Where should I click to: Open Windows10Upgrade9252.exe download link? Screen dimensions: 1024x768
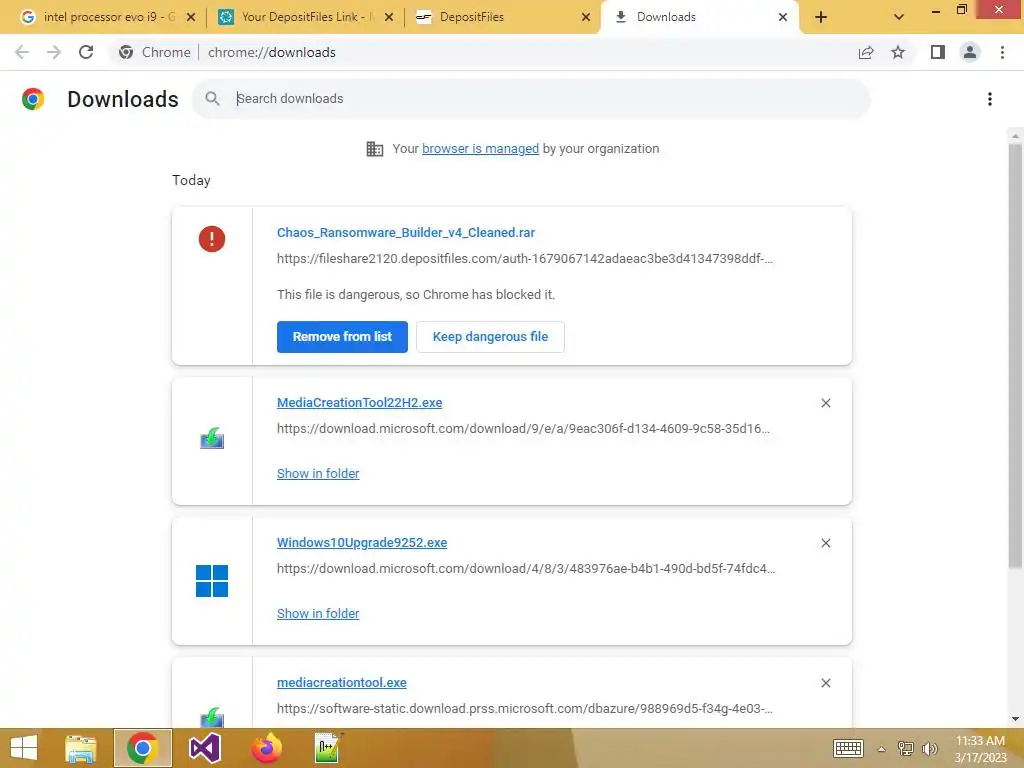(x=362, y=543)
